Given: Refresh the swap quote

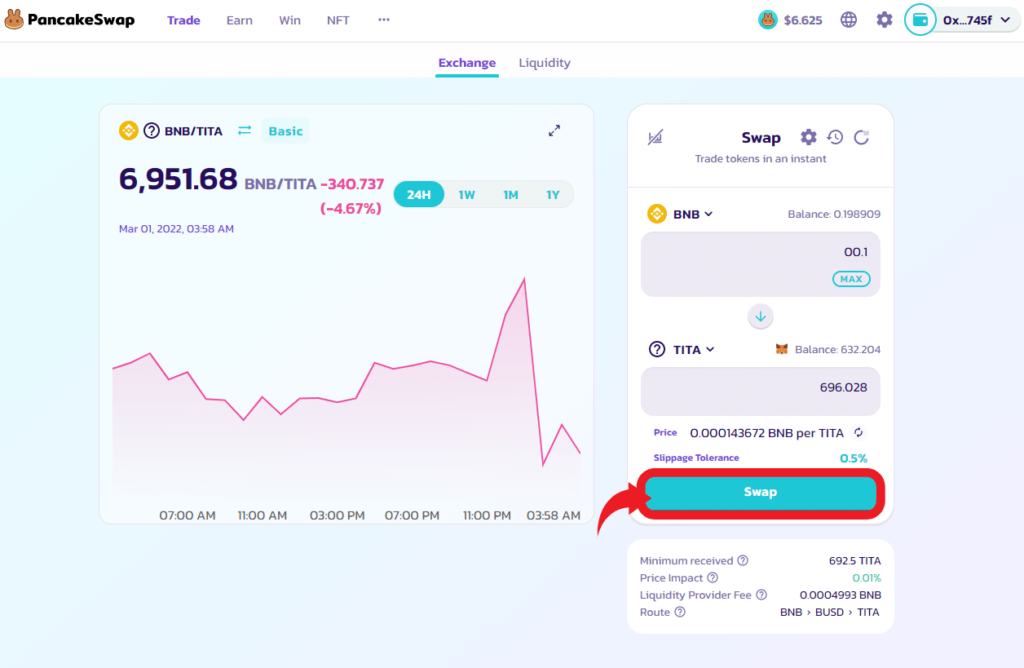Looking at the screenshot, I should coord(861,137).
